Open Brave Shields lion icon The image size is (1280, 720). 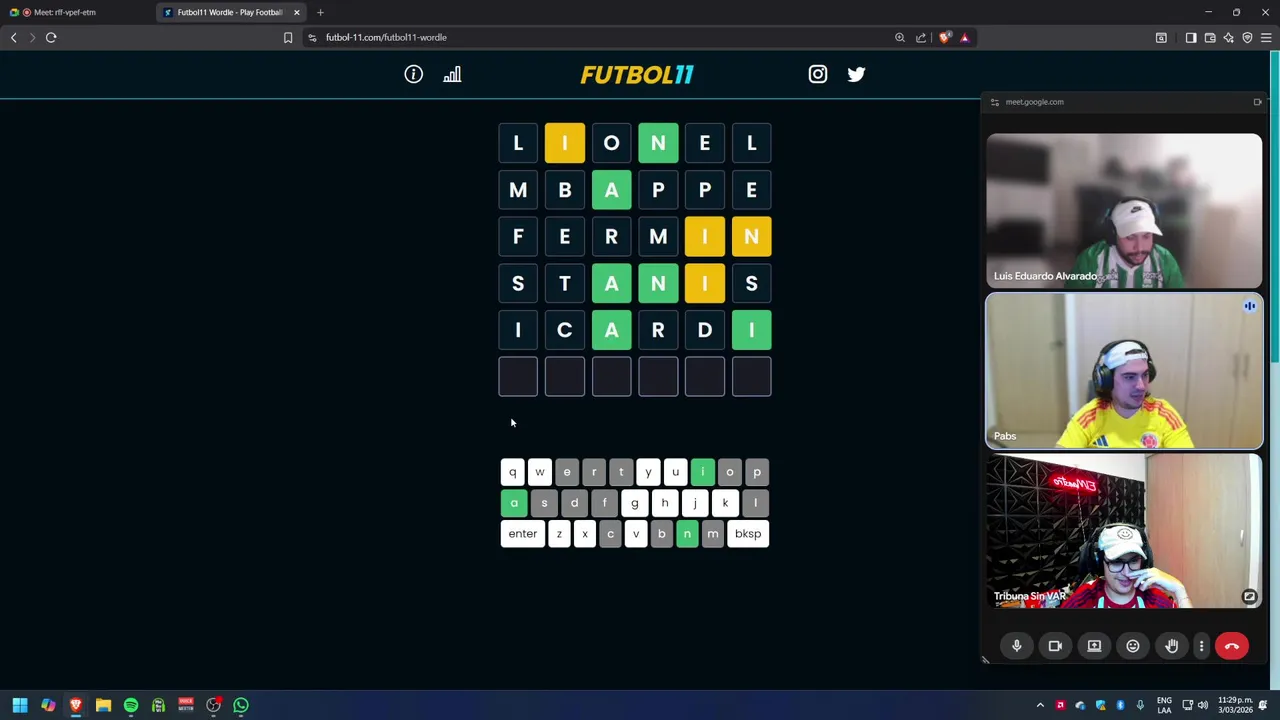click(945, 37)
